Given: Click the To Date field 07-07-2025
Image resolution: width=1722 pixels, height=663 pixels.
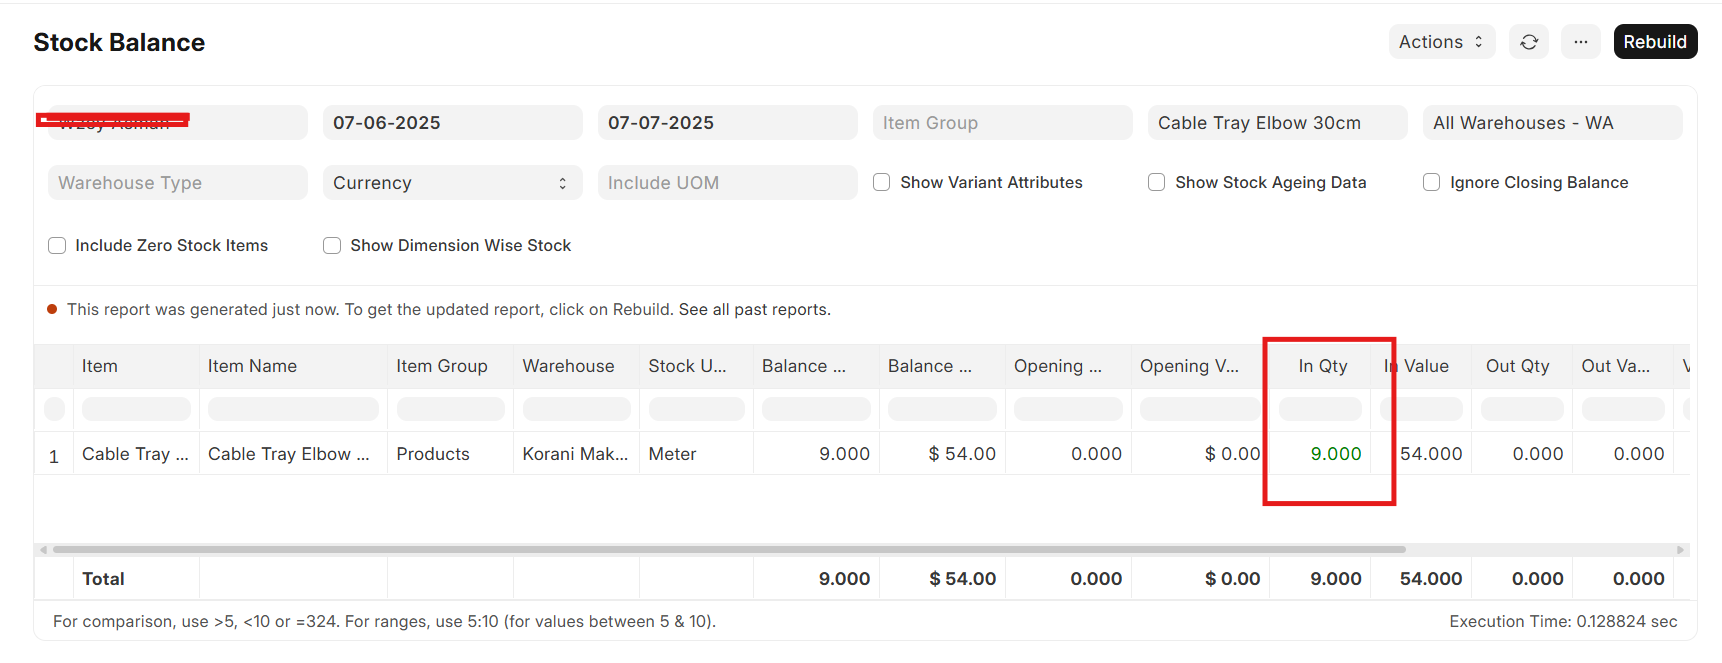Looking at the screenshot, I should tap(728, 123).
